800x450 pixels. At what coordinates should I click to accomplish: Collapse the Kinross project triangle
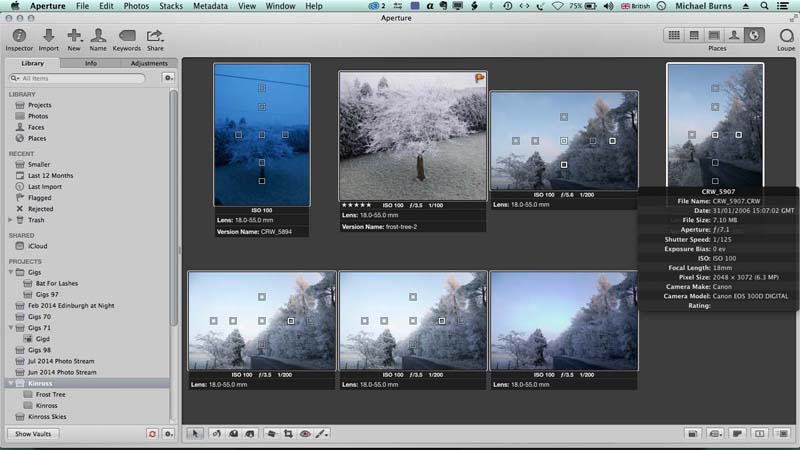coord(10,383)
